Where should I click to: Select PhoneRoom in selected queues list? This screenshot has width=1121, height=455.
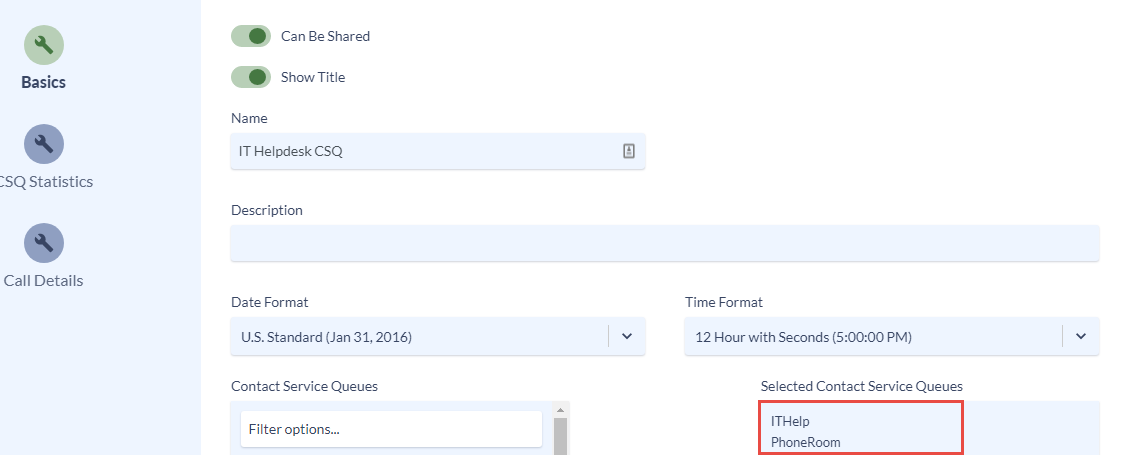[x=806, y=442]
